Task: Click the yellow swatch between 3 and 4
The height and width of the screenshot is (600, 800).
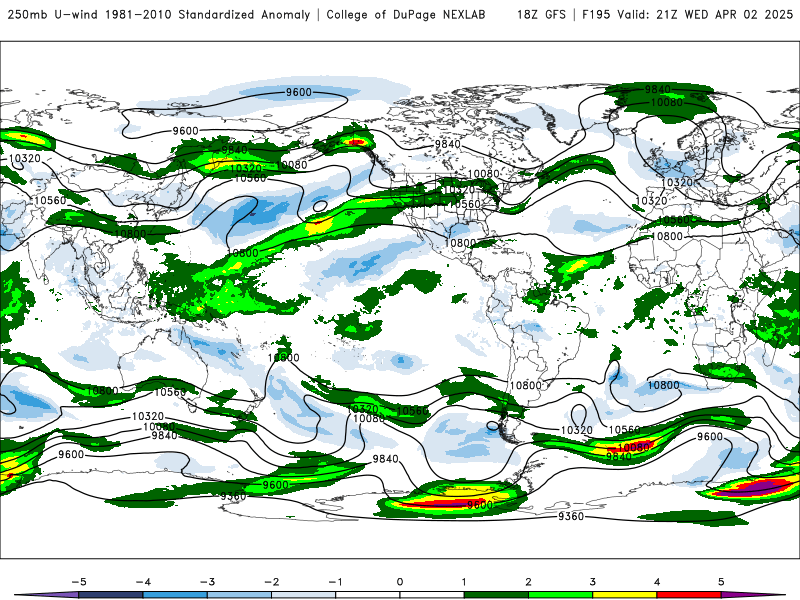Action: tap(624, 595)
